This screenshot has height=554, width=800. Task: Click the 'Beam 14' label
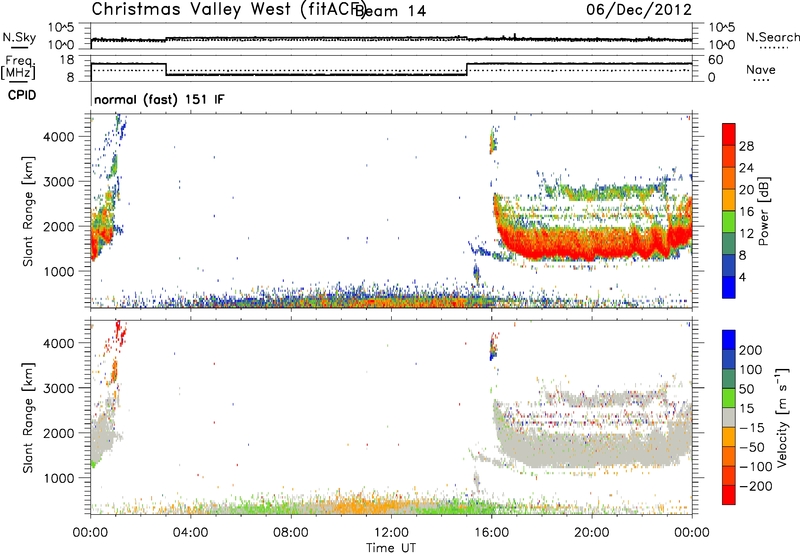tap(392, 11)
